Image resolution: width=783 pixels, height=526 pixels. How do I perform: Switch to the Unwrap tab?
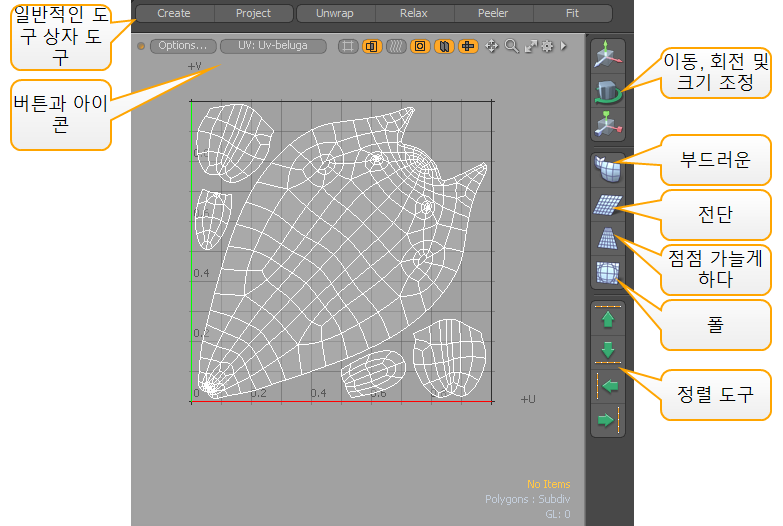coord(334,14)
